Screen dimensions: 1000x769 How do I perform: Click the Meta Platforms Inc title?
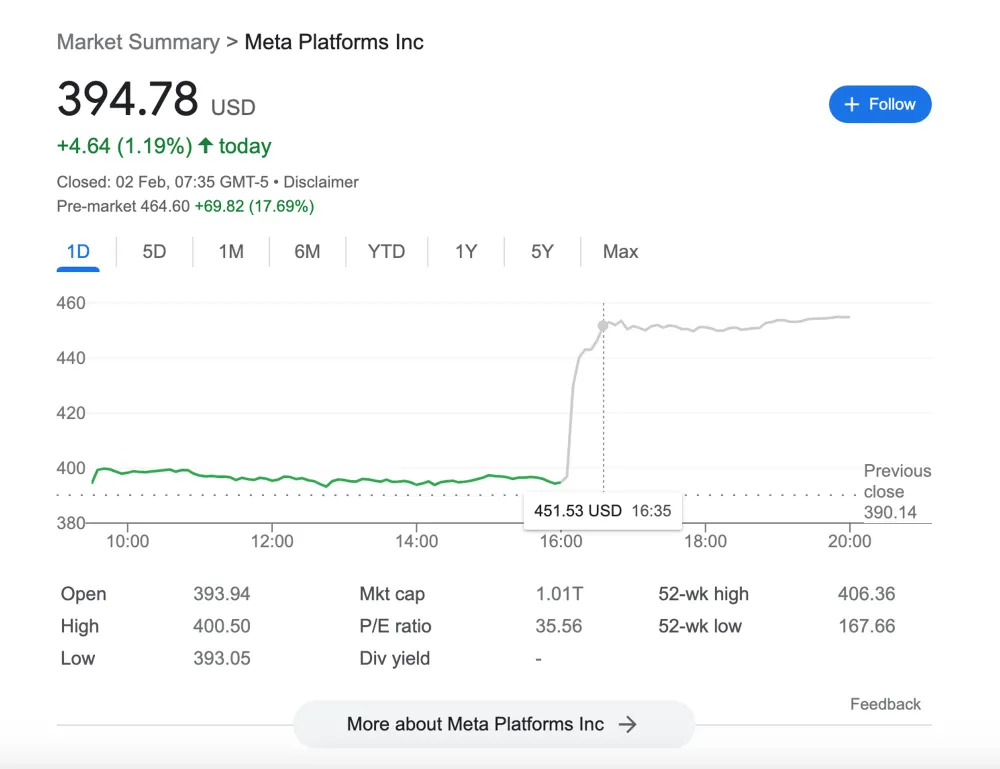click(x=334, y=42)
